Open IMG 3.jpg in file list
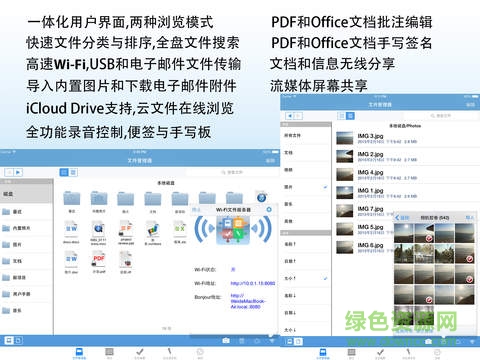The image size is (480, 360). coord(407,138)
